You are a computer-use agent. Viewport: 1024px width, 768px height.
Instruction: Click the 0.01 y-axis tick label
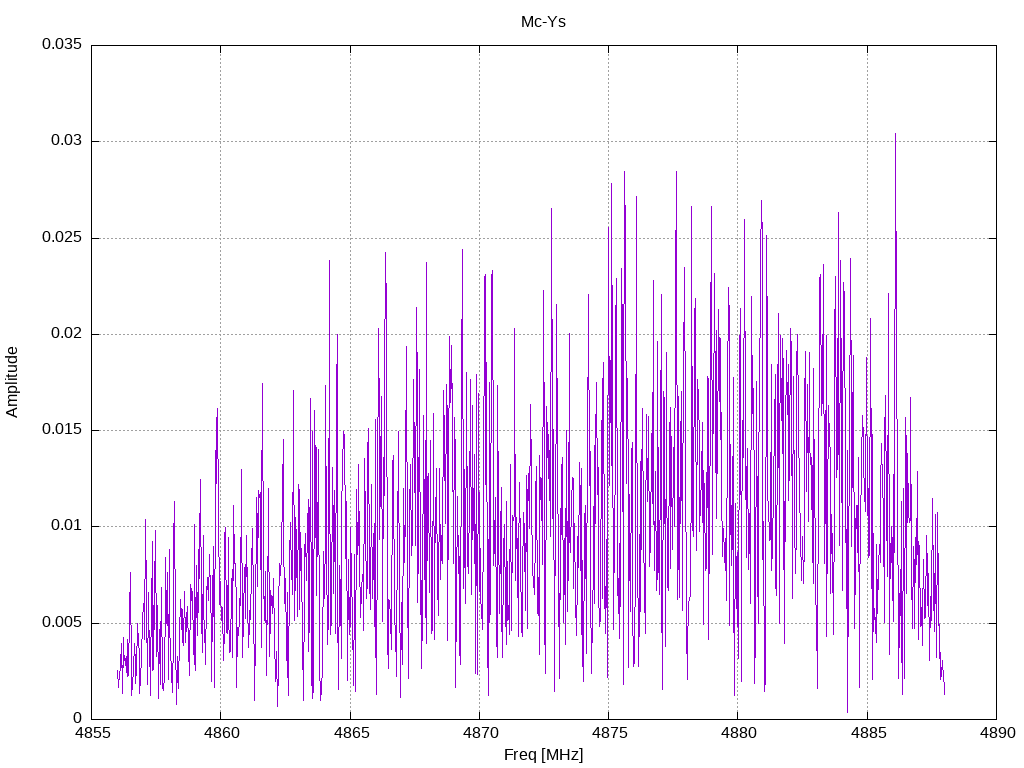coord(67,526)
